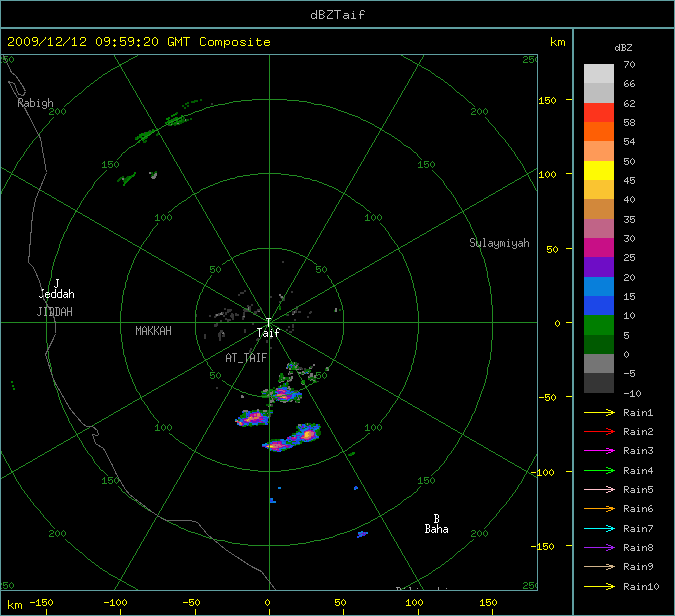
Task: Click the dBZTaif title text
Action: click(x=338, y=15)
